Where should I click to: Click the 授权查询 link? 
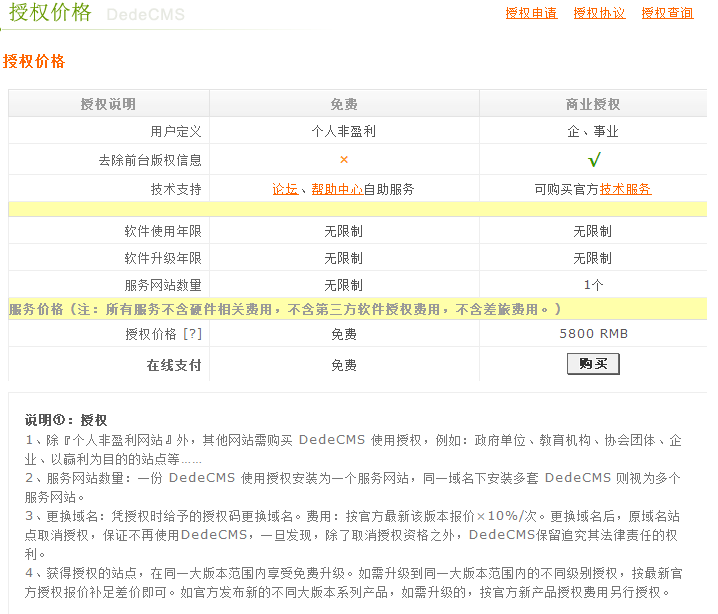[x=667, y=13]
